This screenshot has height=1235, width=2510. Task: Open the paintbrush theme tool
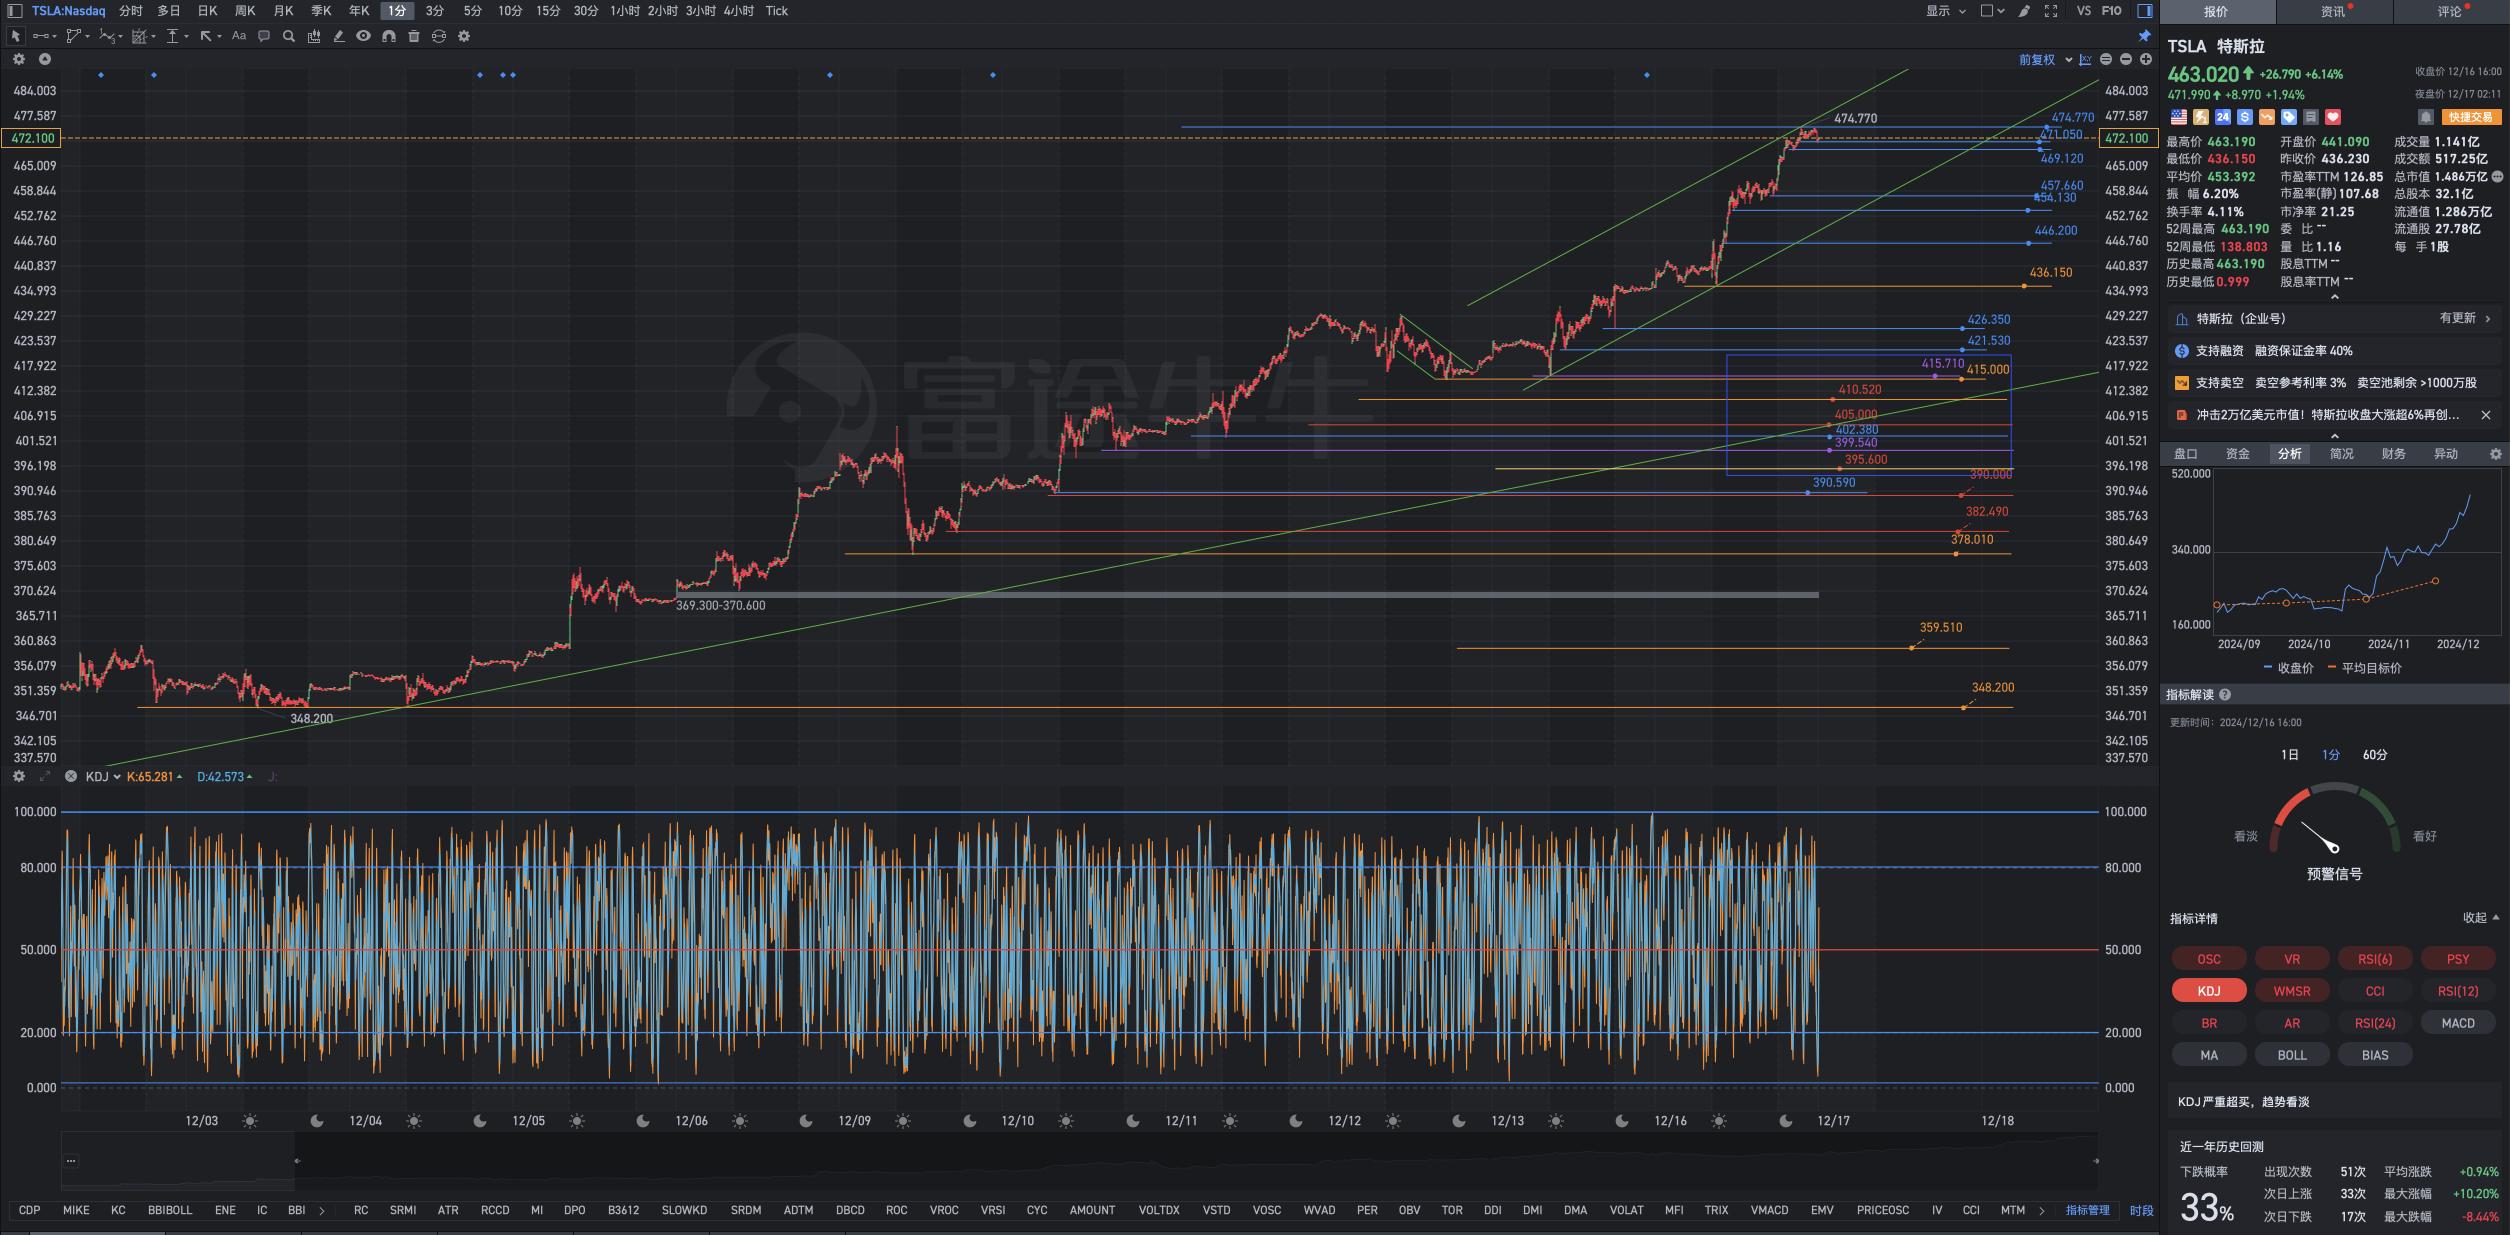2025,11
